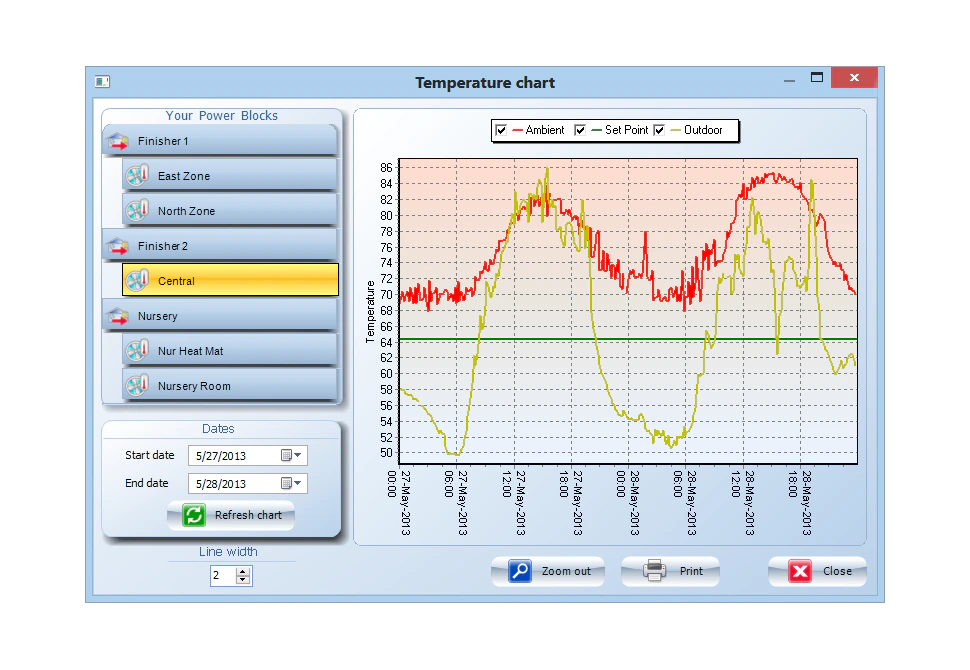Click the Nursery Room fan icon
970x670 pixels.
coord(137,385)
